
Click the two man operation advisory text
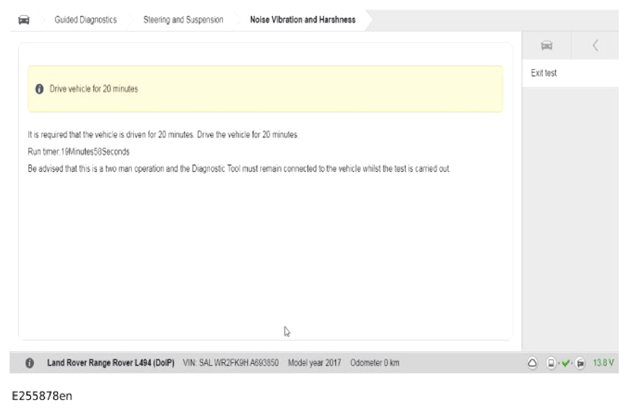point(239,169)
